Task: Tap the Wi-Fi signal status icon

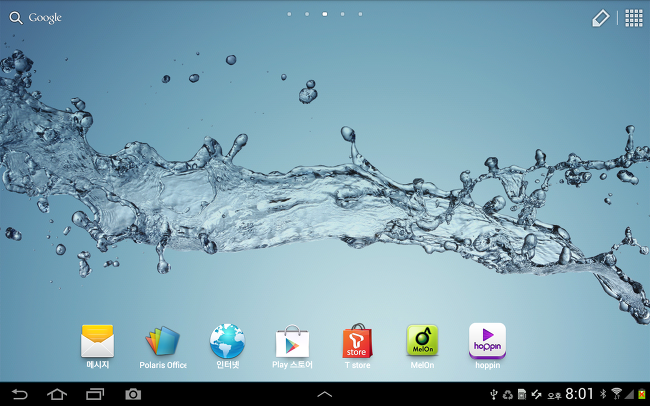Action: point(616,393)
